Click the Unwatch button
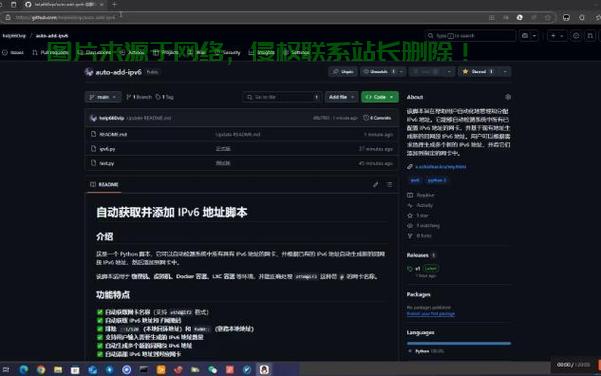This screenshot has height=376, width=601. pyautogui.click(x=378, y=72)
